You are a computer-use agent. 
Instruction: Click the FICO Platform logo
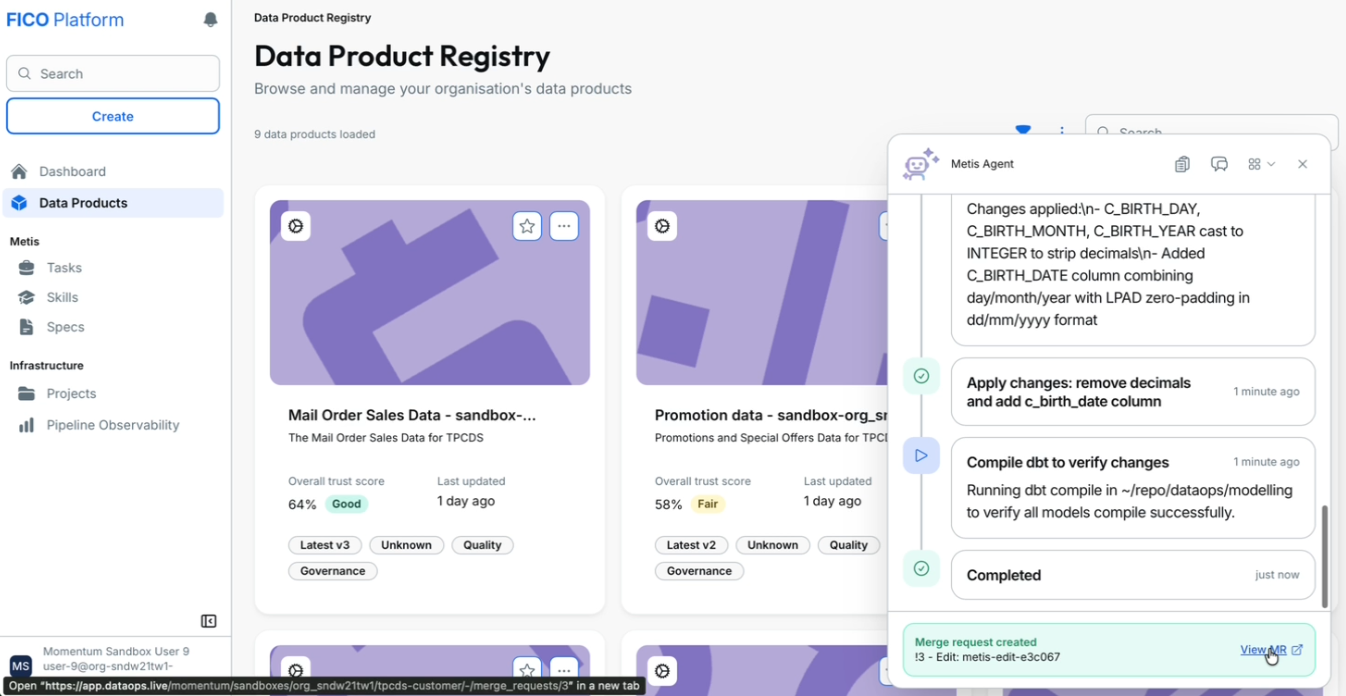tap(65, 20)
